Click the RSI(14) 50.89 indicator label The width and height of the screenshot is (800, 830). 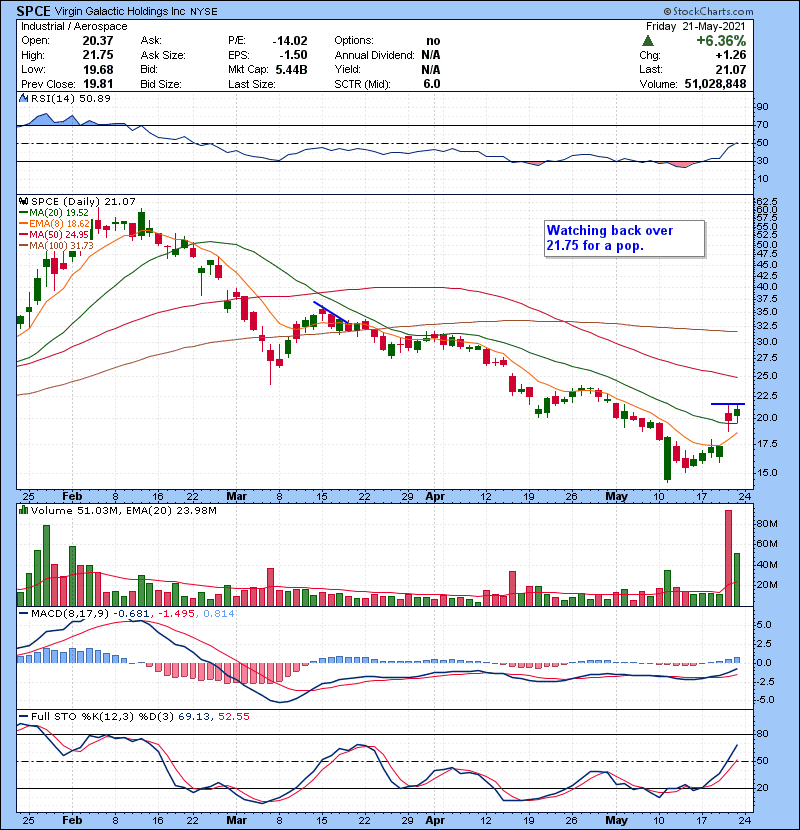click(x=71, y=98)
